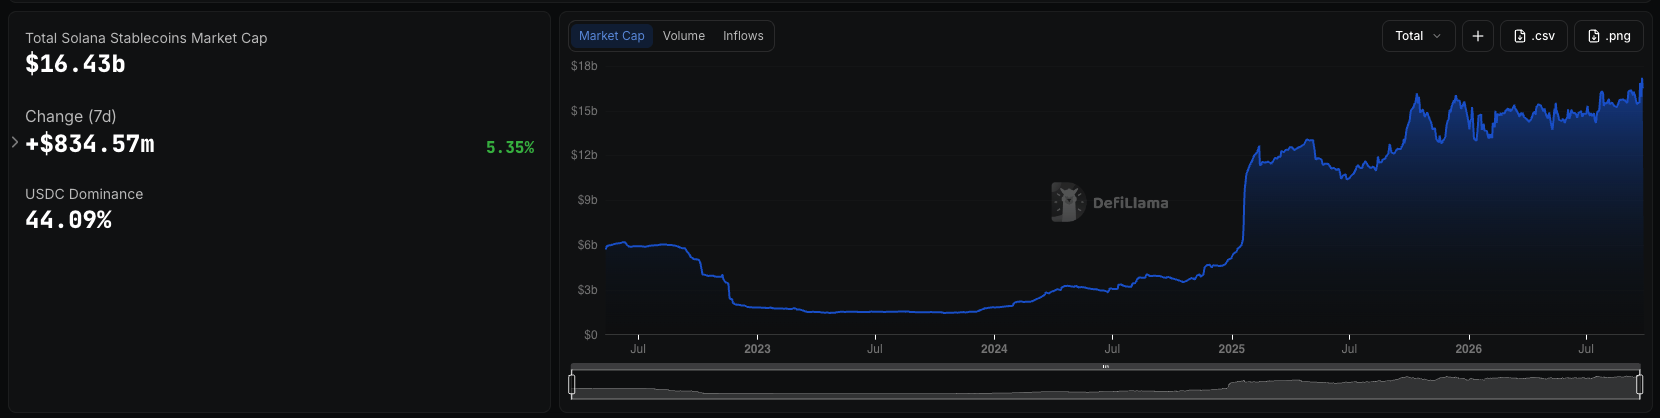Click the 44.09% USDC dominance value
The width and height of the screenshot is (1660, 418).
pos(68,220)
